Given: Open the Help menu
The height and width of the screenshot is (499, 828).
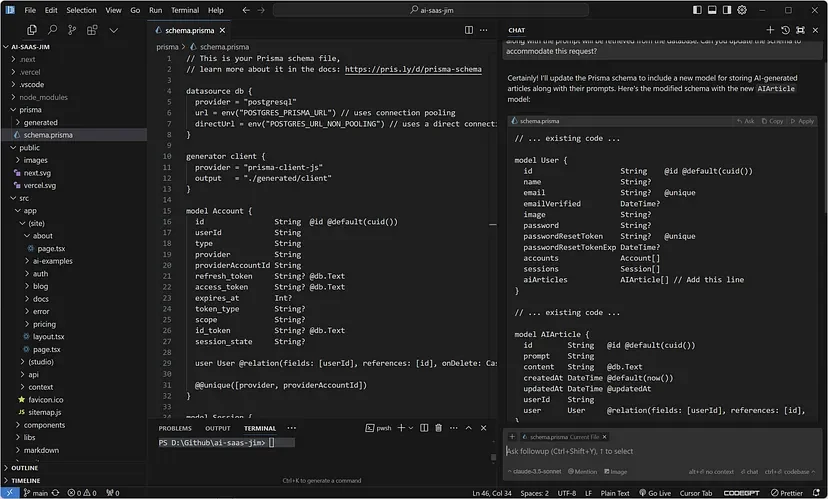Looking at the screenshot, I should pos(215,10).
